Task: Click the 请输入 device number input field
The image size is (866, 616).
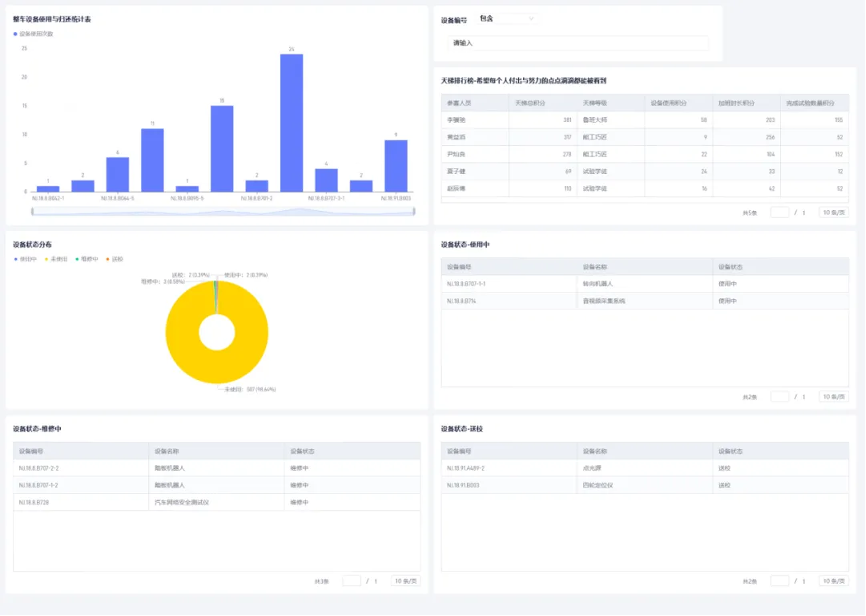Action: click(x=578, y=43)
